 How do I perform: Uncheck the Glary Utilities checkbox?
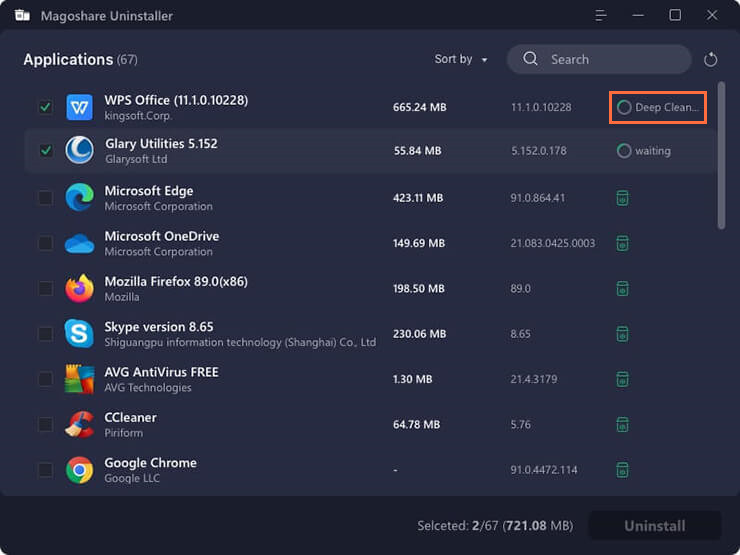click(46, 151)
